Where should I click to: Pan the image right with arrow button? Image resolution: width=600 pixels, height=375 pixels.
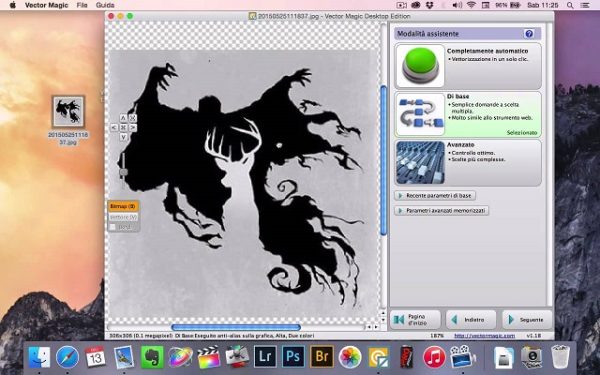pos(133,127)
